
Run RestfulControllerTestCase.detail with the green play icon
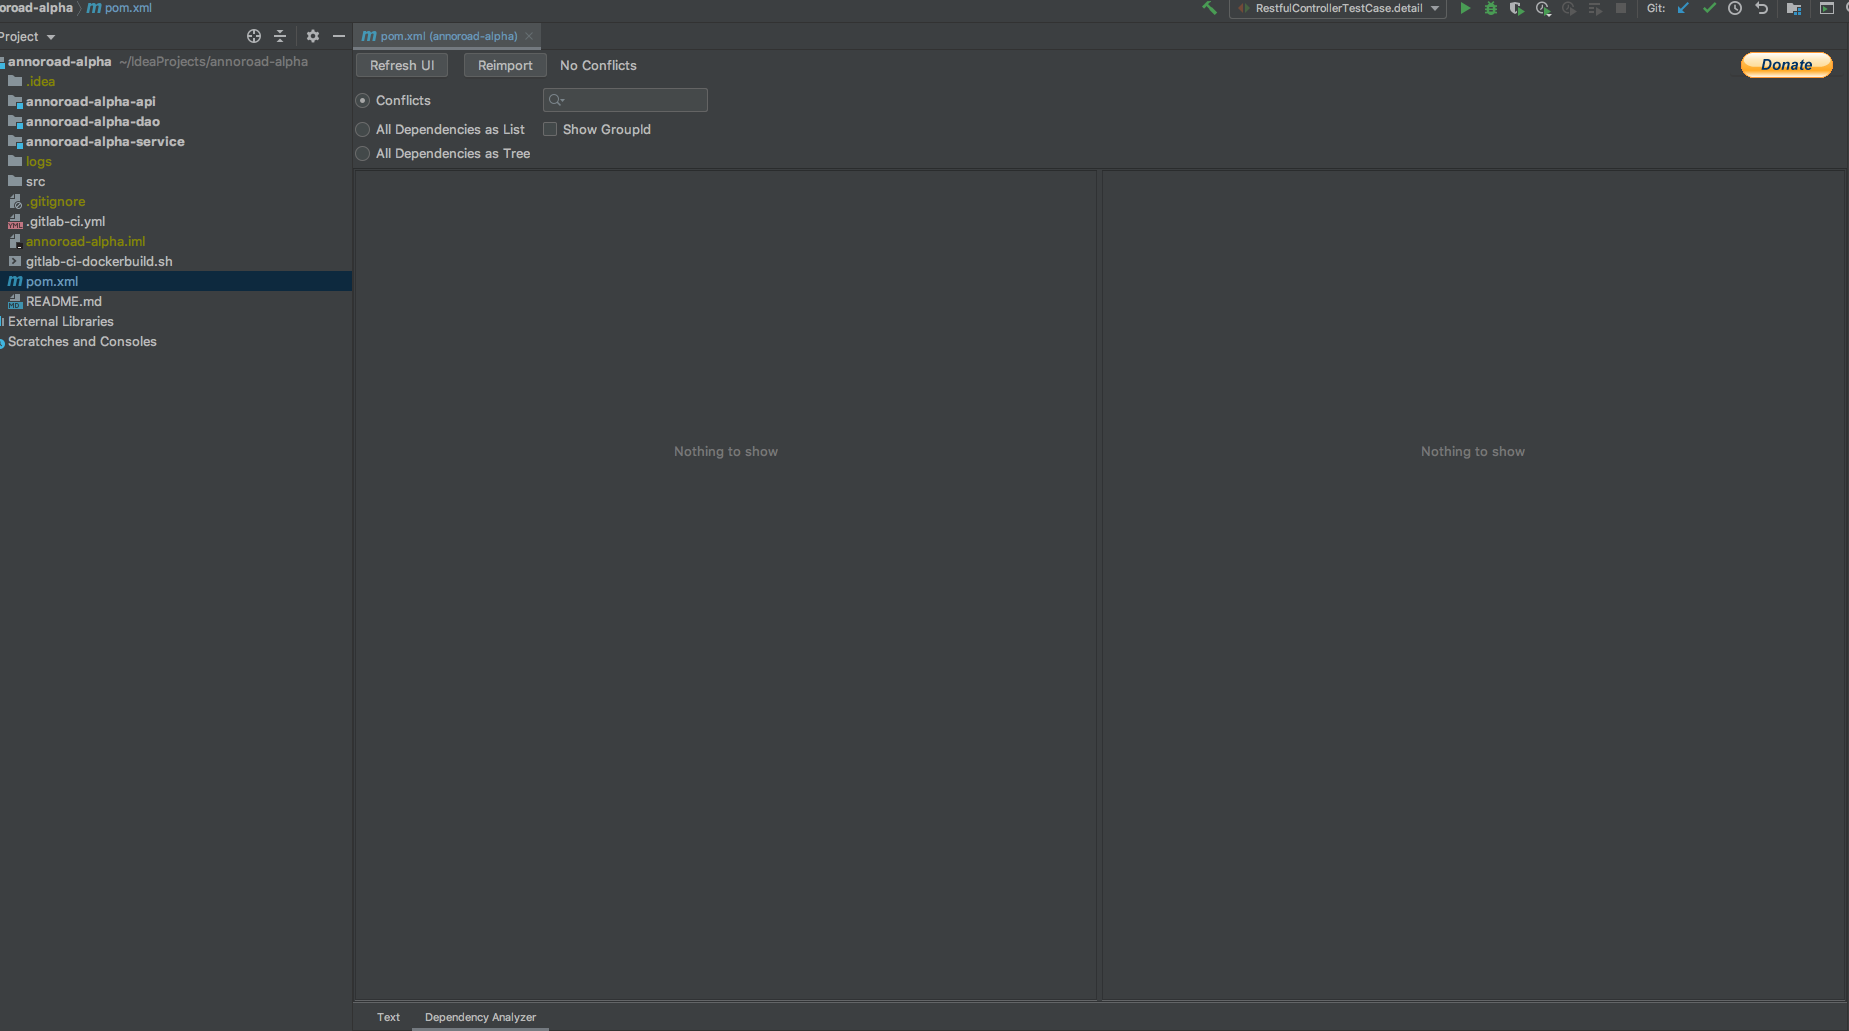pos(1465,8)
